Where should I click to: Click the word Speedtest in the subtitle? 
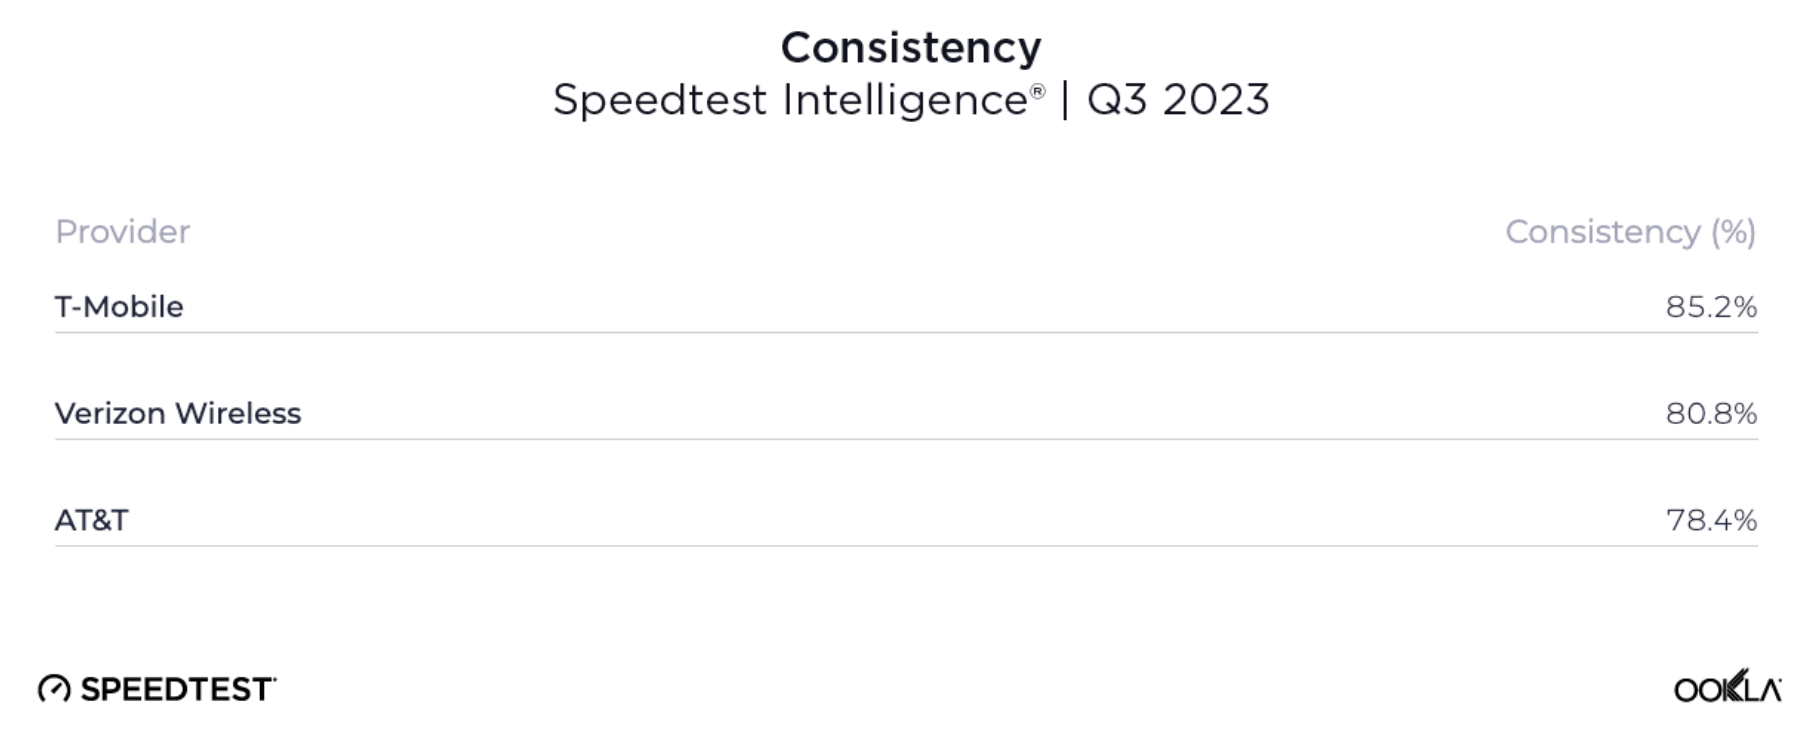pyautogui.click(x=660, y=100)
